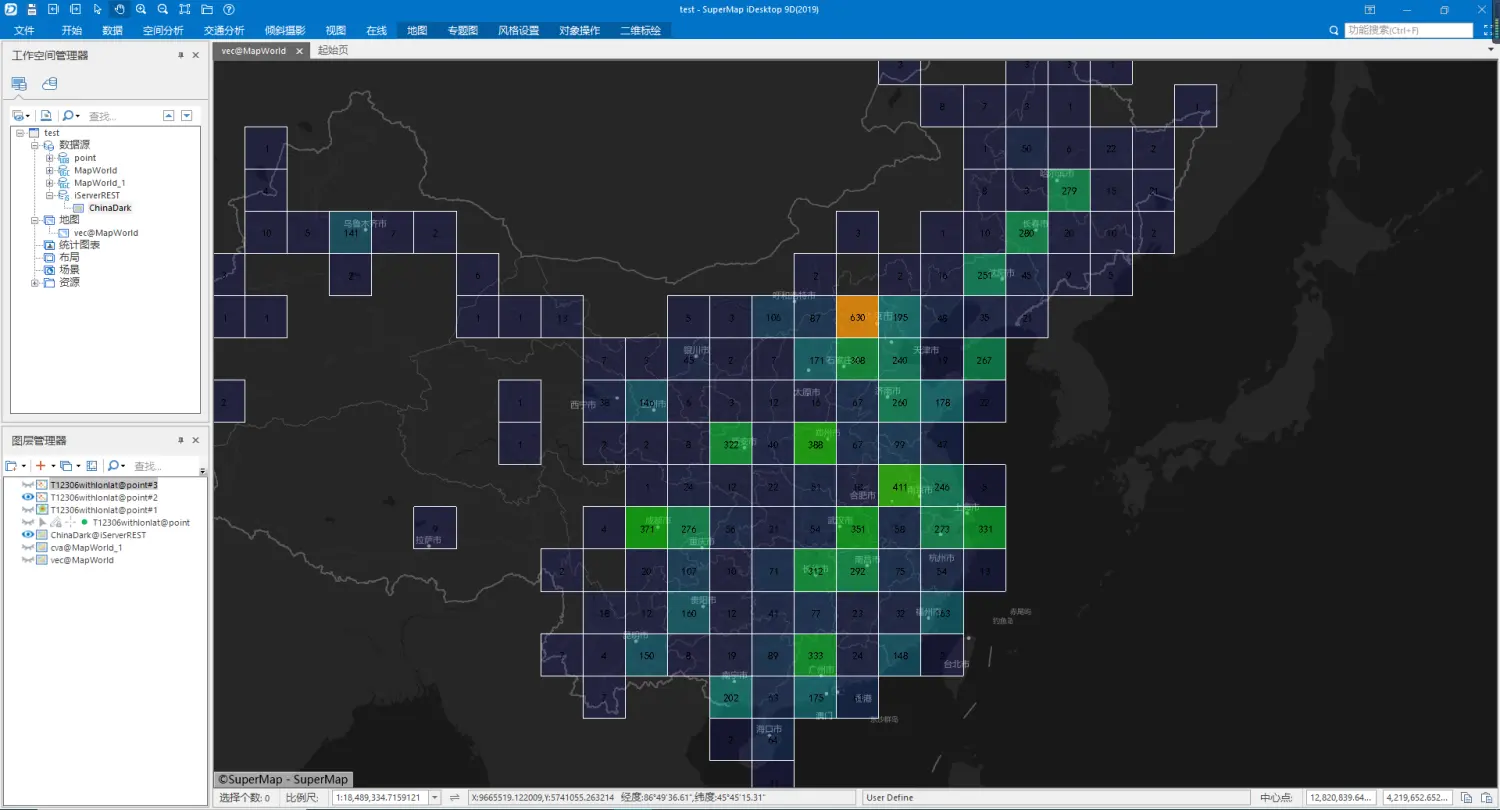
Task: Click the locate item icon in workspace manager toolbar
Action: (46, 116)
